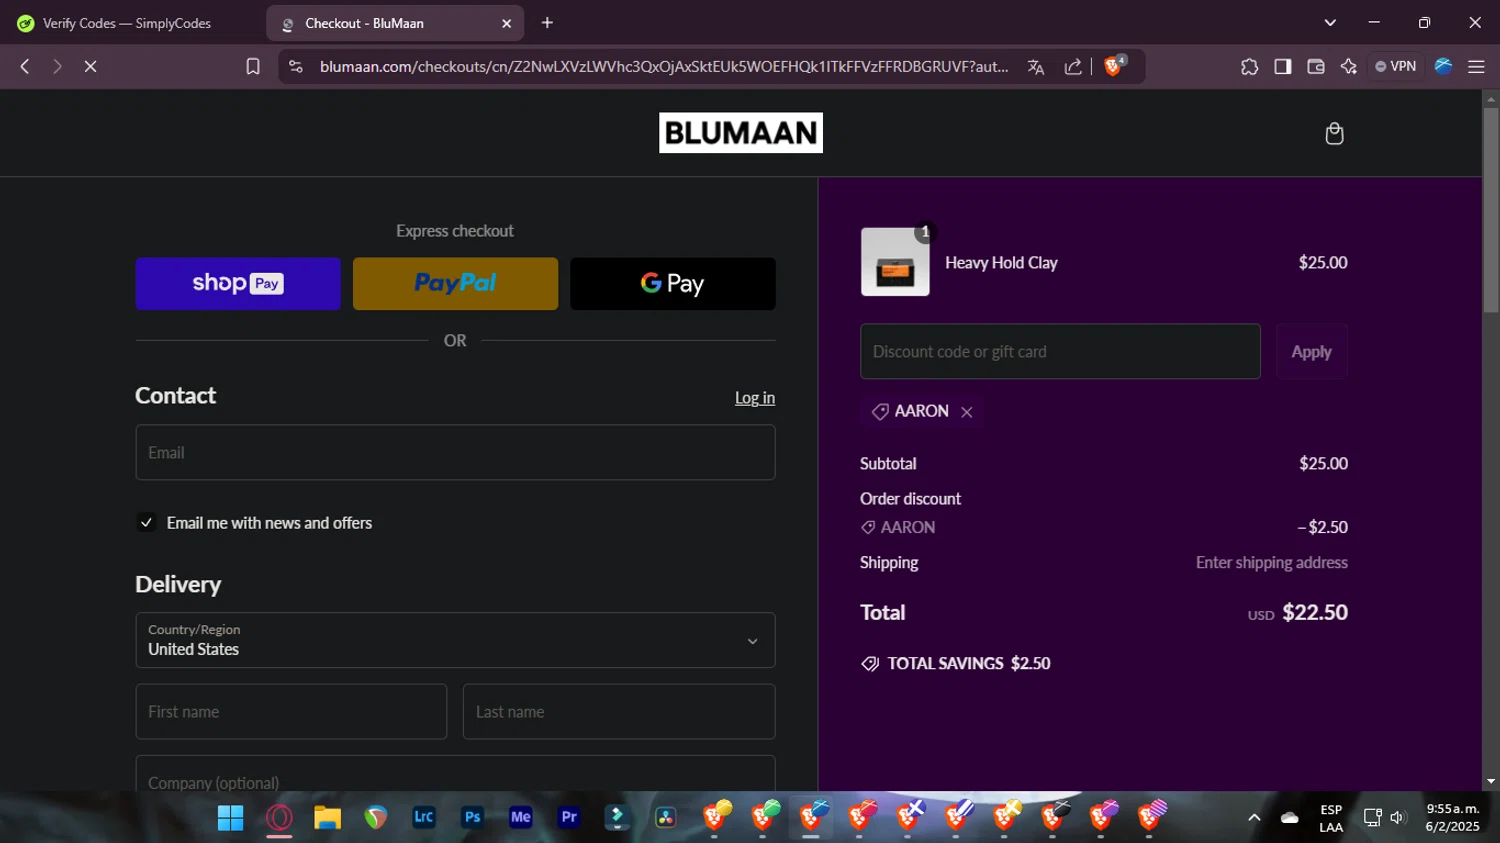
Task: Open the clock showing 9:55 a. m.
Action: pyautogui.click(x=1453, y=818)
